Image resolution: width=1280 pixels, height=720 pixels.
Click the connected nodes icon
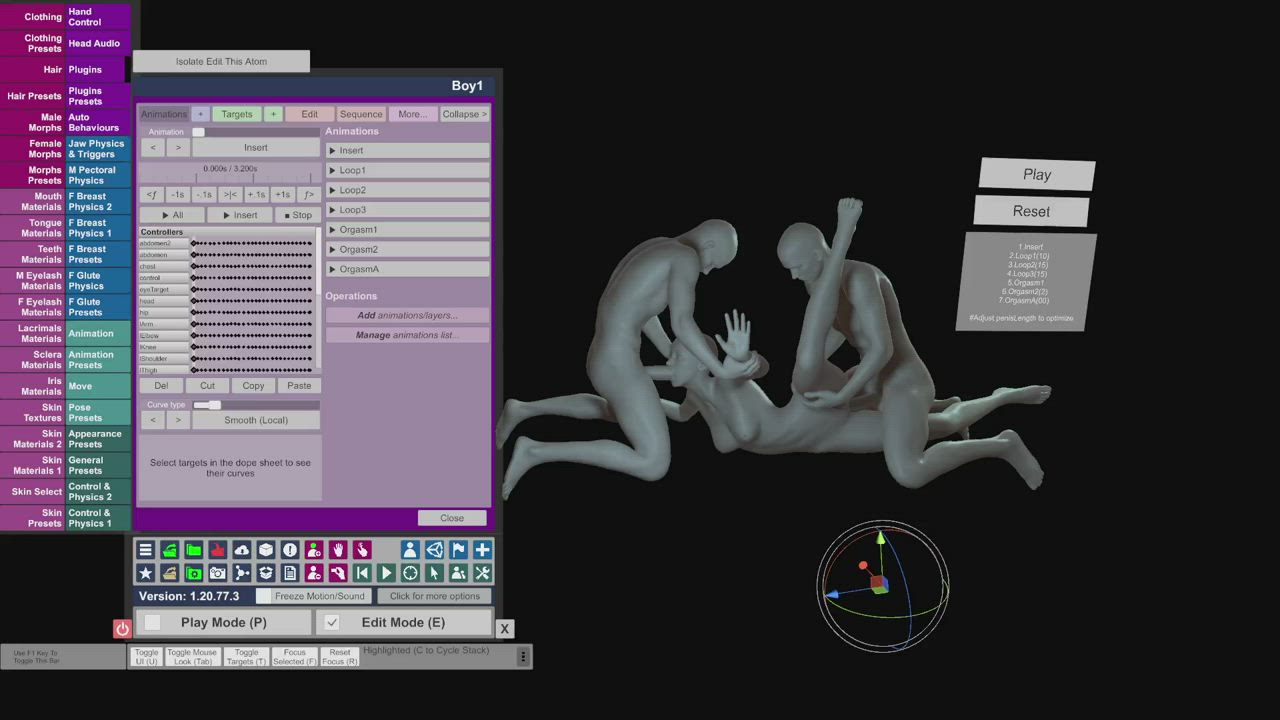point(242,573)
